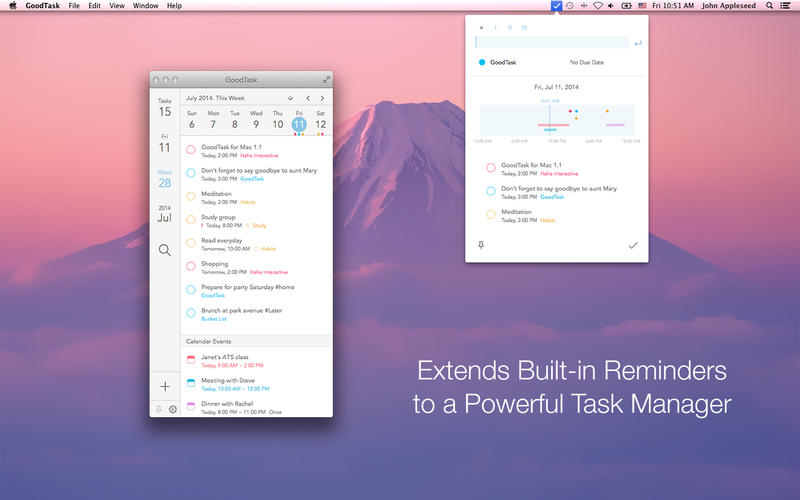Open the File menu
The width and height of the screenshot is (800, 500).
pyautogui.click(x=74, y=6)
